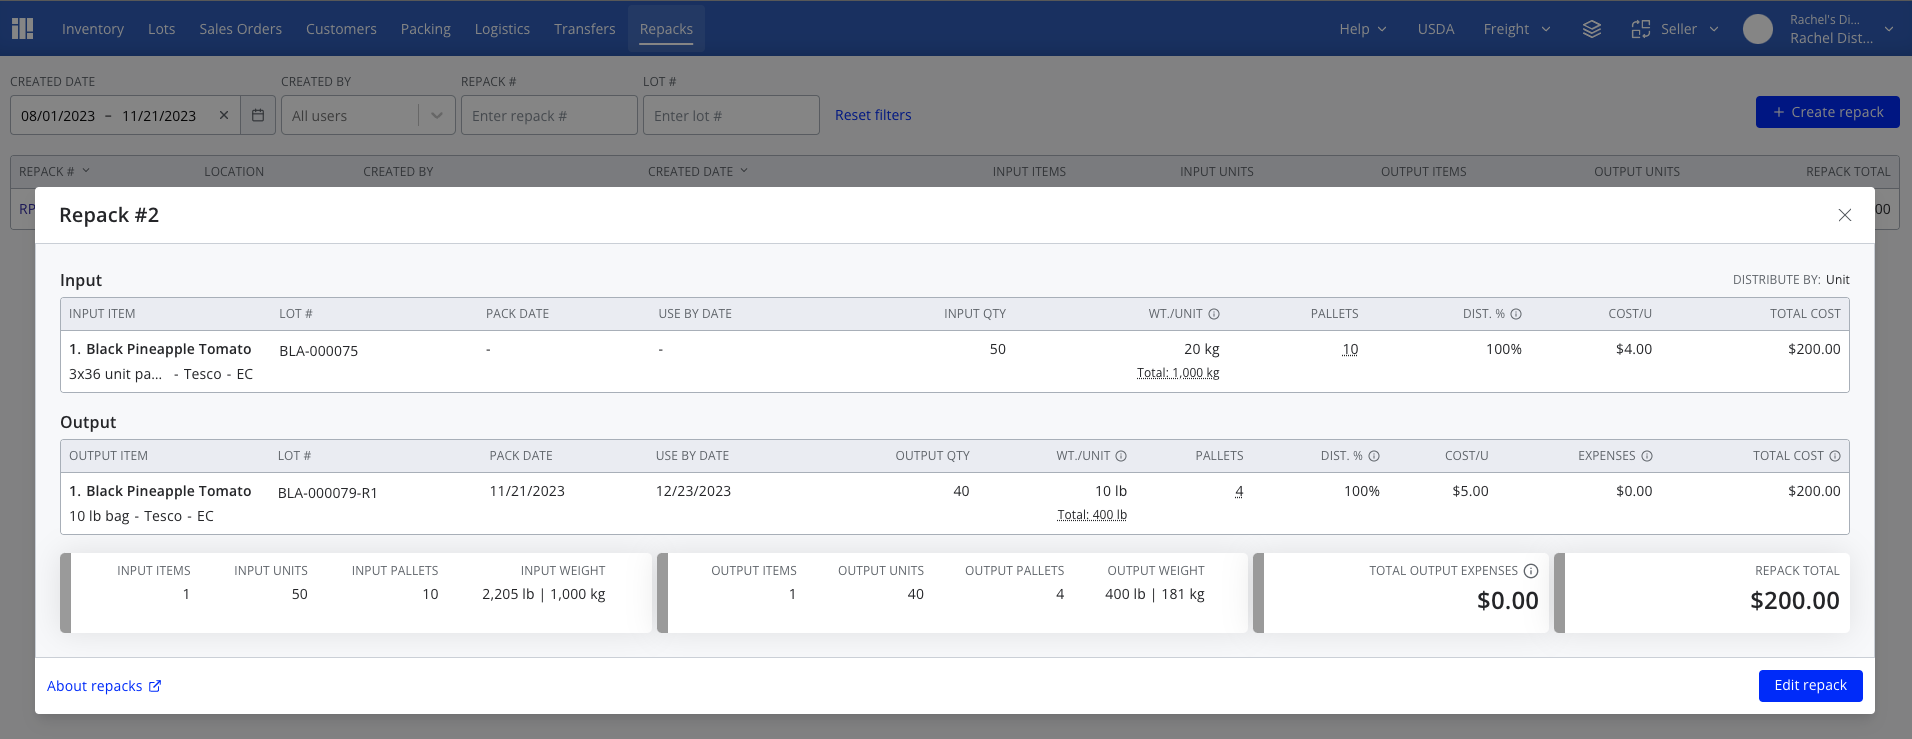Click info icon next to EXPENSES header
Viewport: 1912px width, 739px height.
[1647, 456]
